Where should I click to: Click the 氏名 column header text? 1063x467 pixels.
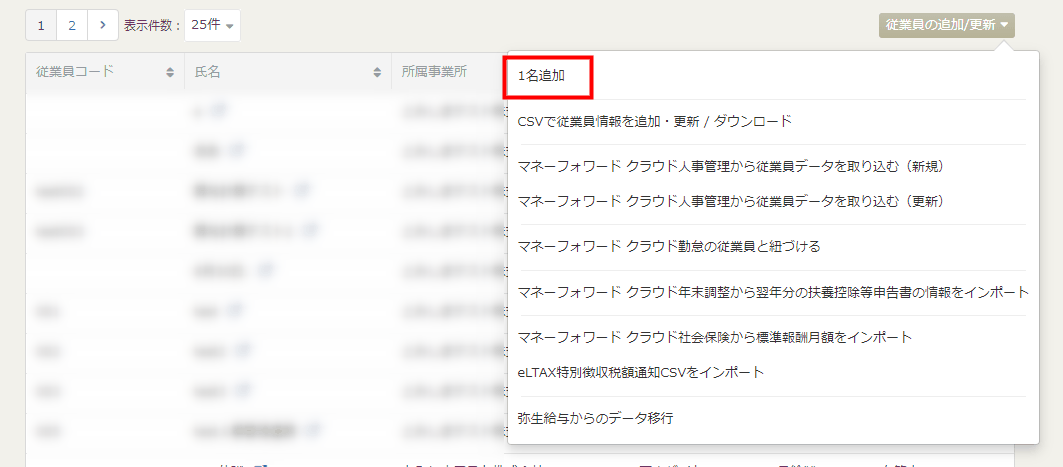[x=207, y=71]
